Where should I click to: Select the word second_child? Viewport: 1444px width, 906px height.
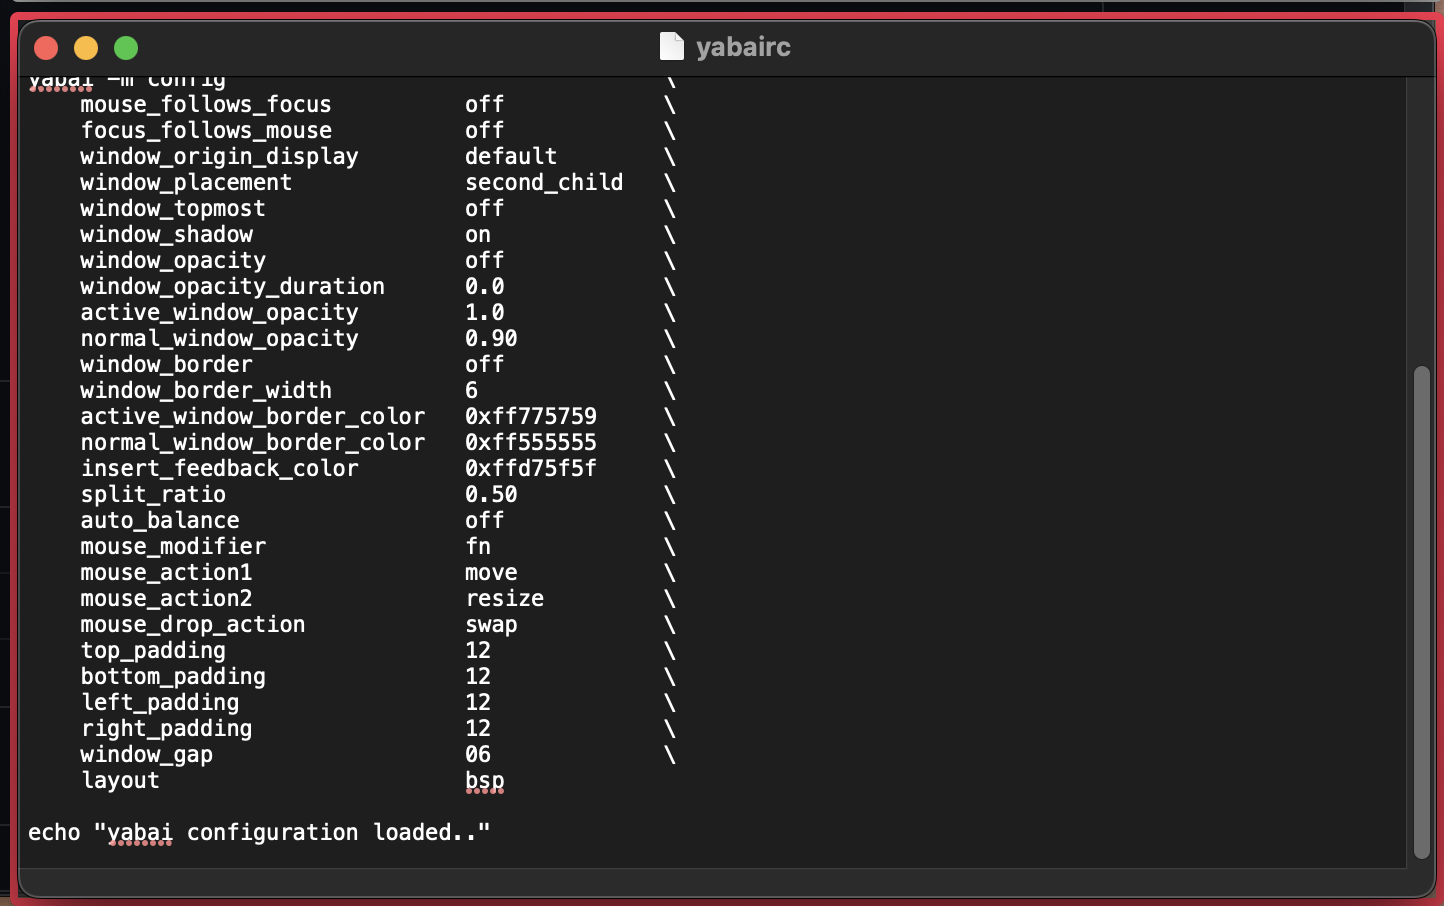(543, 182)
